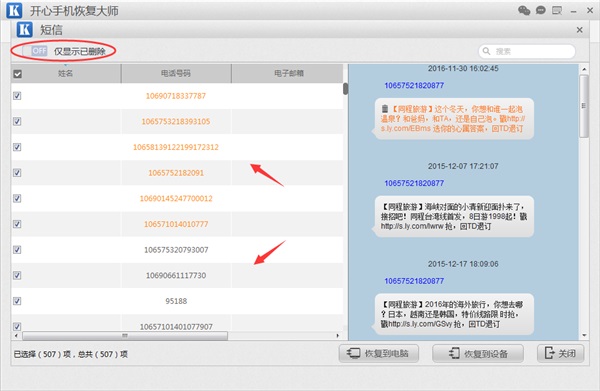600x391 pixels.
Task: Click sender number above the 2015-12-07 message
Action: 414,183
